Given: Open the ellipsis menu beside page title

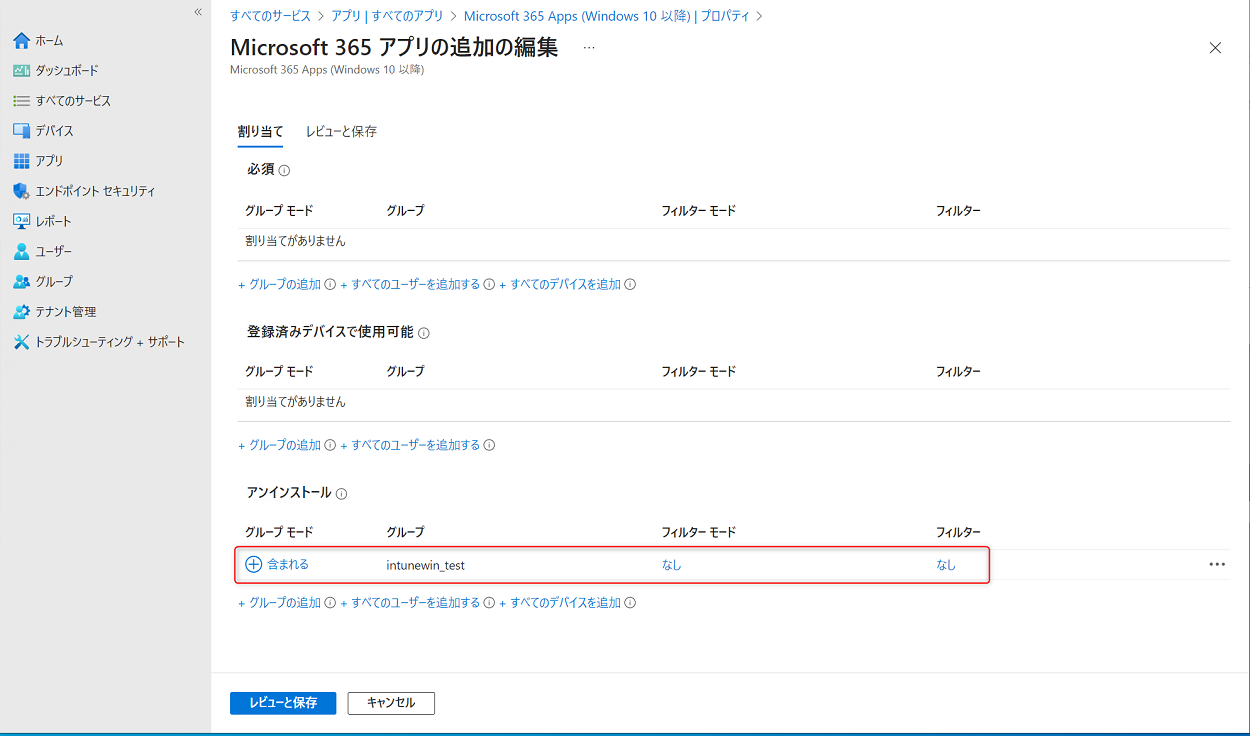Looking at the screenshot, I should click(x=588, y=48).
